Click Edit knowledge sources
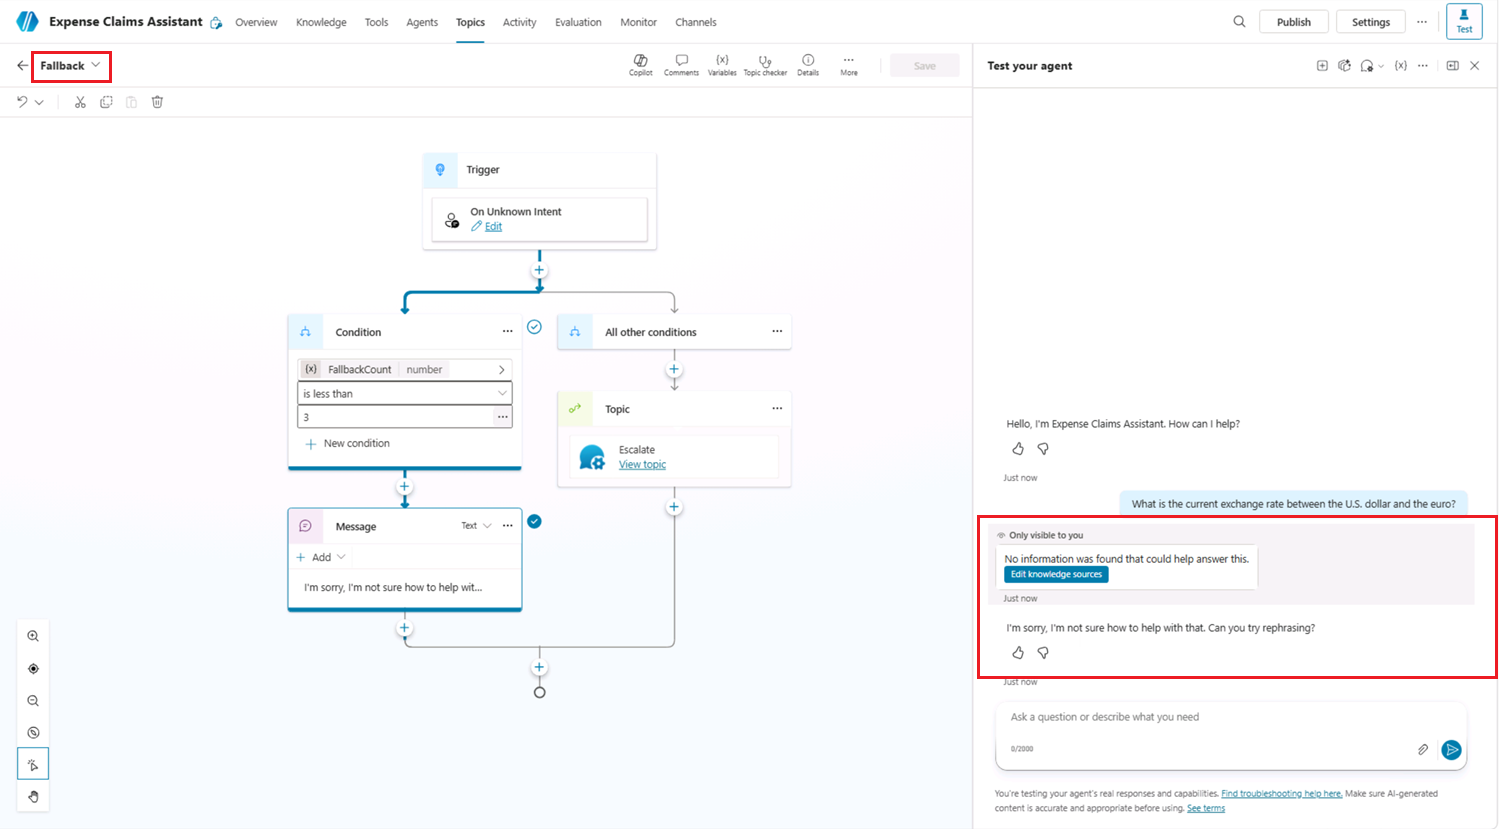The width and height of the screenshot is (1500, 829). point(1056,574)
